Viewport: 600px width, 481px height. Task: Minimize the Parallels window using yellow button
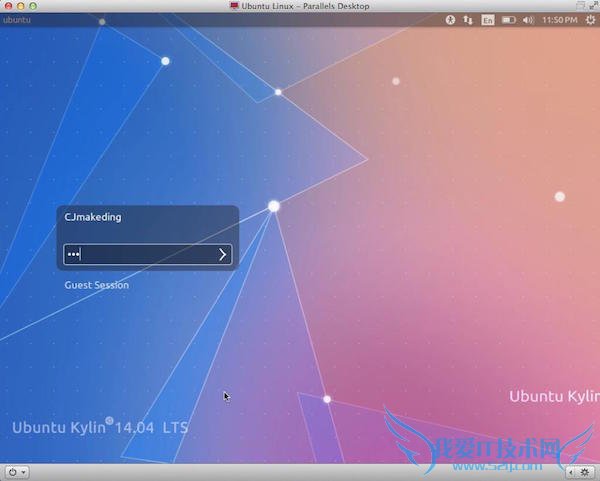(x=21, y=6)
